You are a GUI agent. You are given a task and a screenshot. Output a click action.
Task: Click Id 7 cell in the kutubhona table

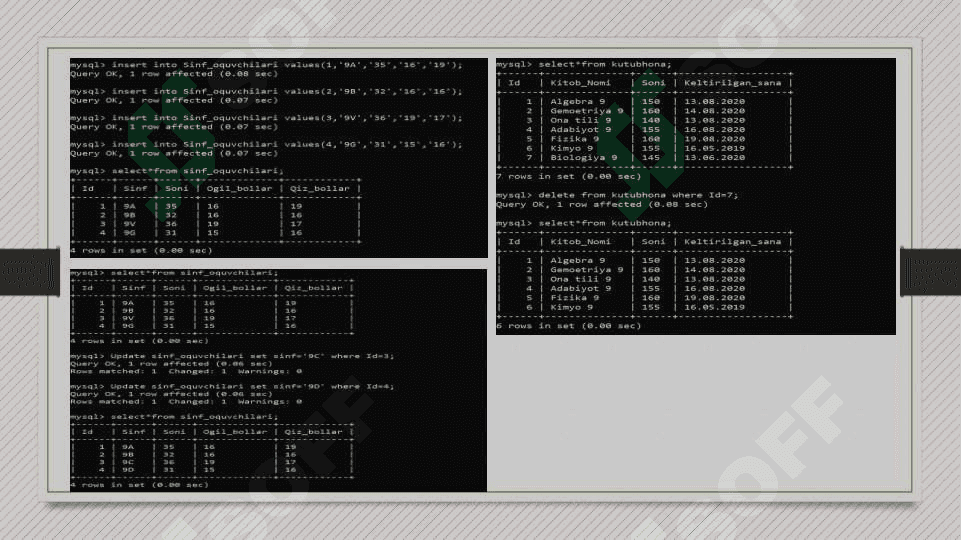point(529,158)
